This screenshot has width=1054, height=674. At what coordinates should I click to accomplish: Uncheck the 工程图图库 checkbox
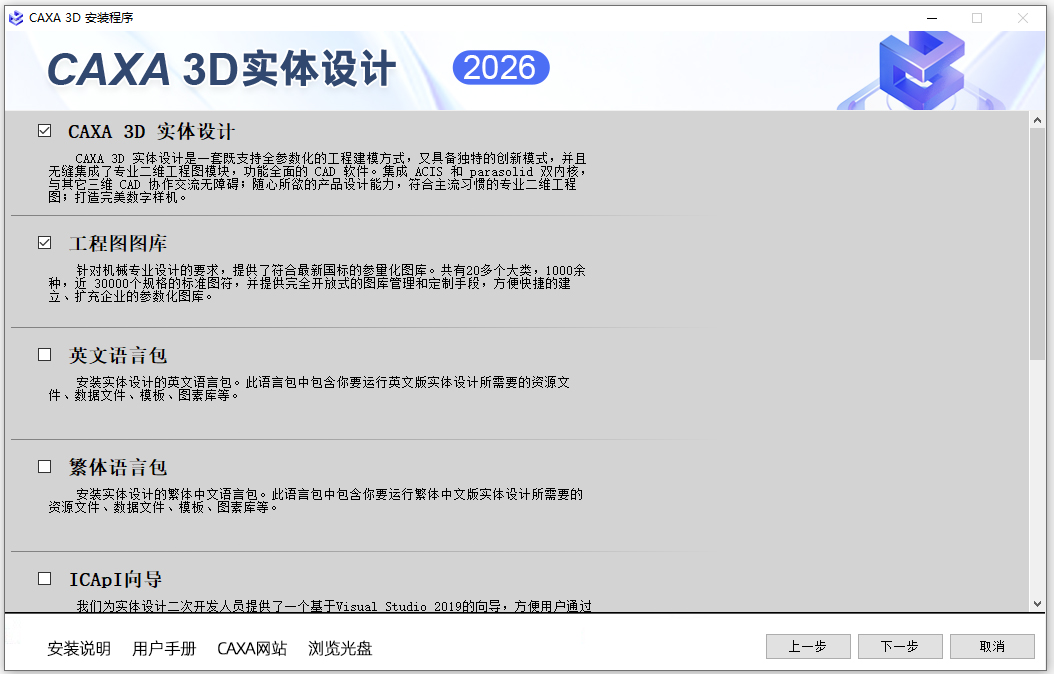(44, 243)
